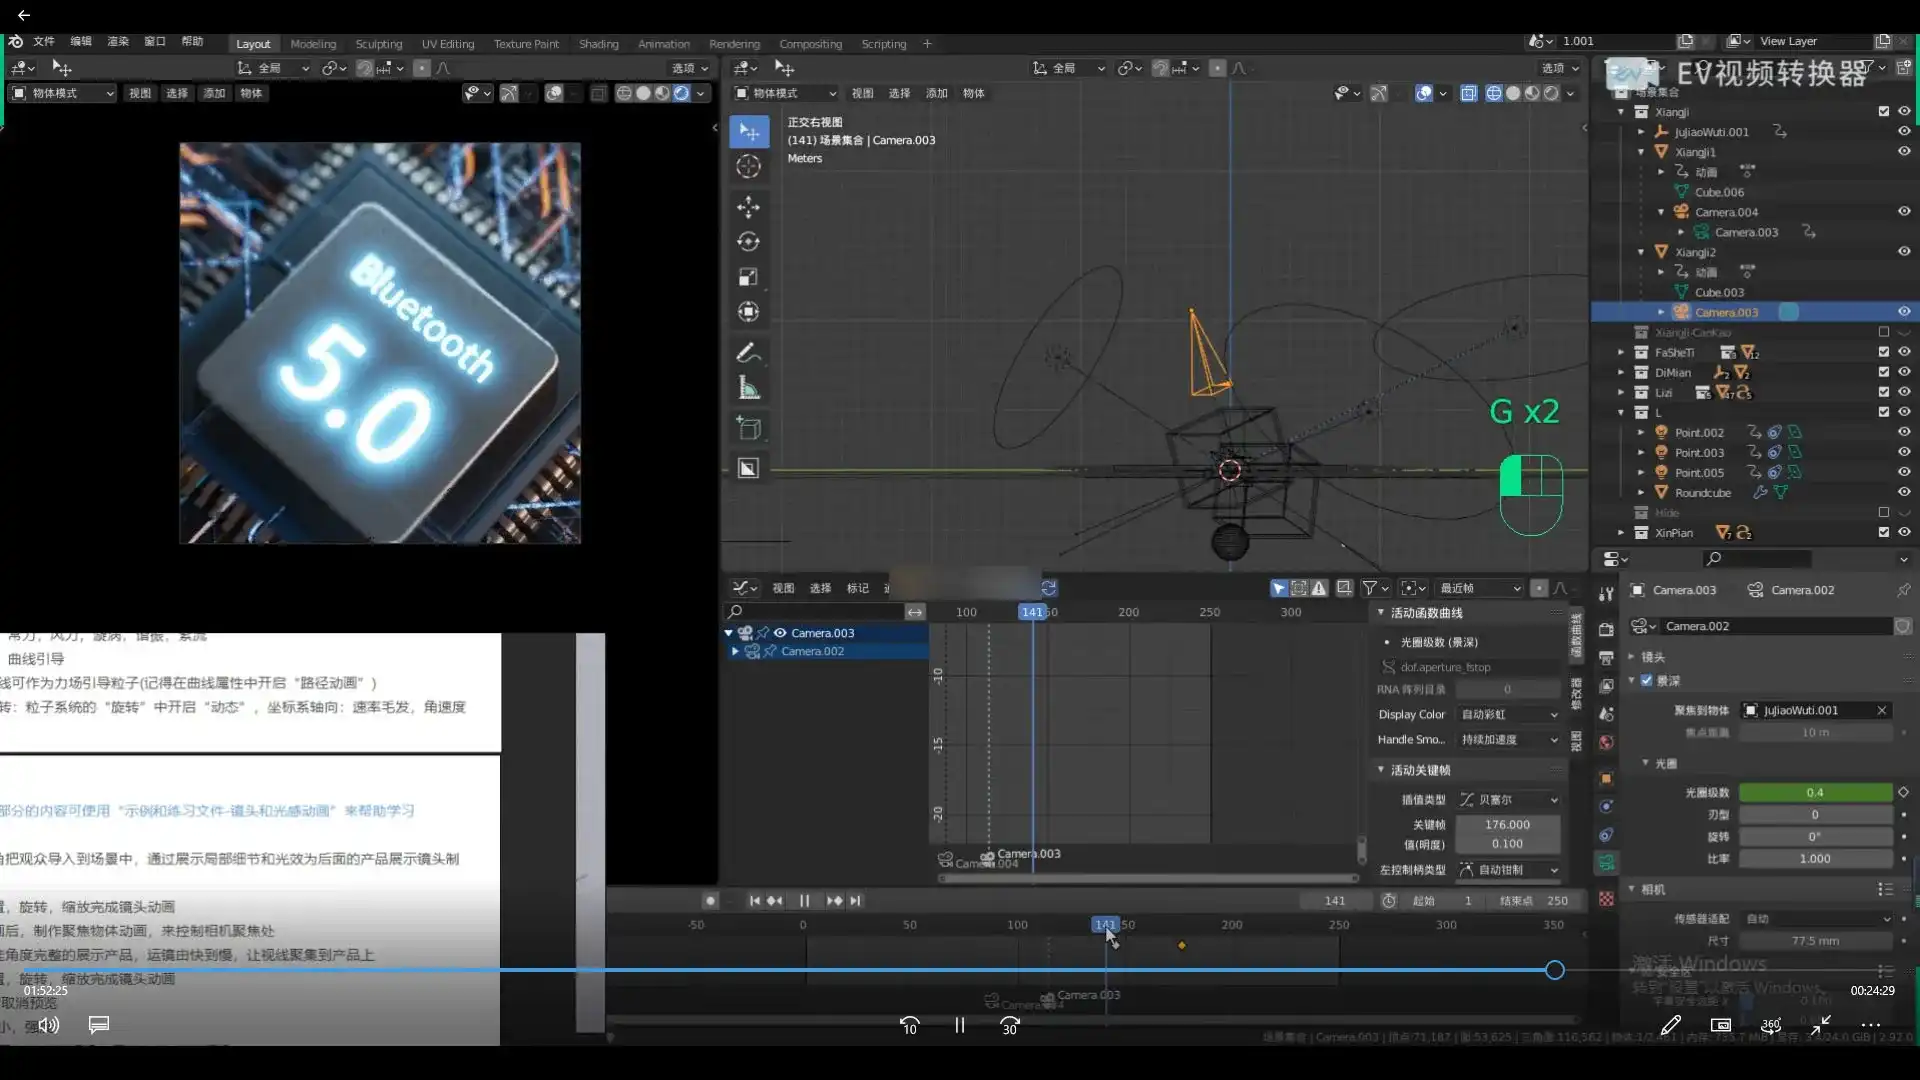Click the video player pause icon
This screenshot has width=1920, height=1080.
pos(959,1025)
